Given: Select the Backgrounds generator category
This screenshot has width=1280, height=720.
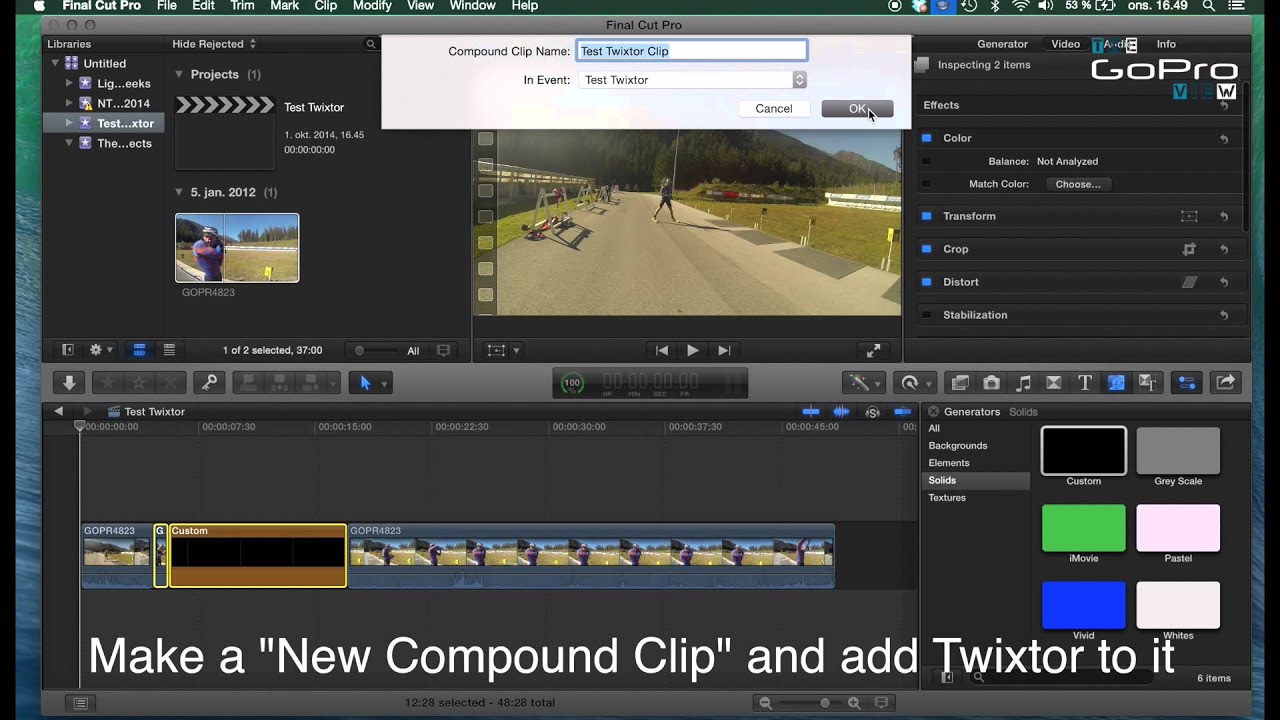Looking at the screenshot, I should pos(958,446).
